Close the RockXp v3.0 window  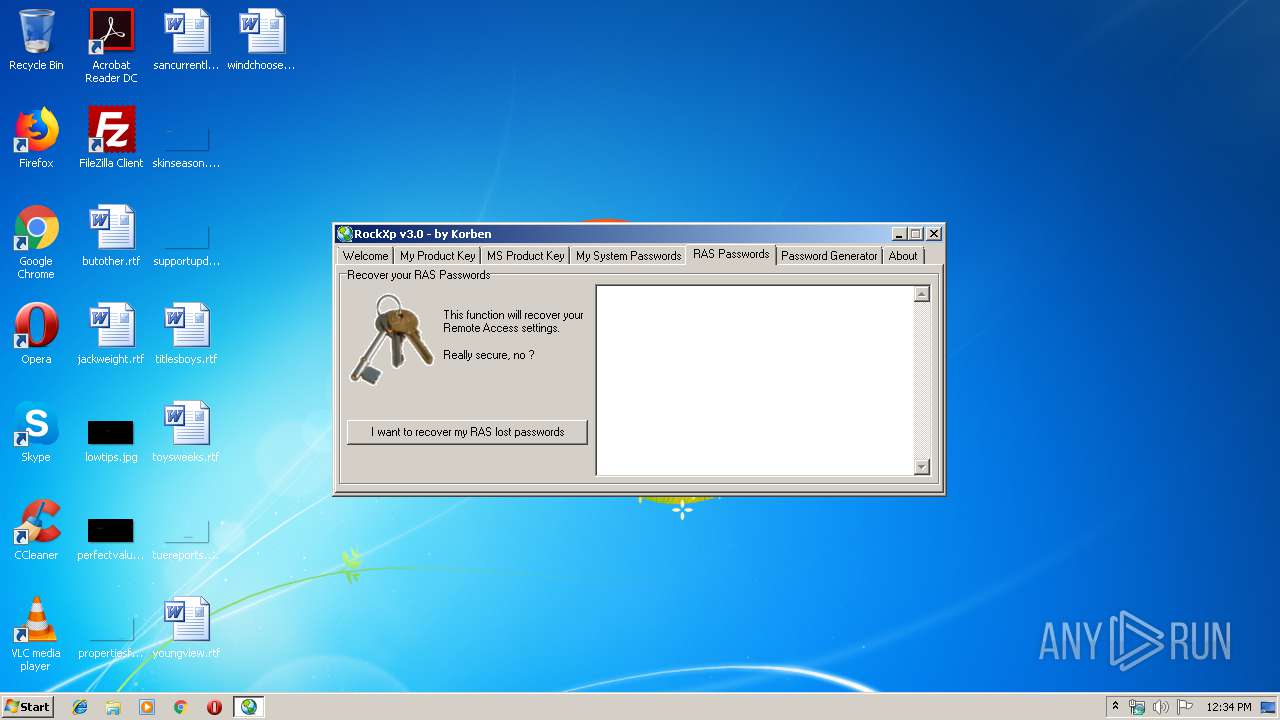point(933,234)
